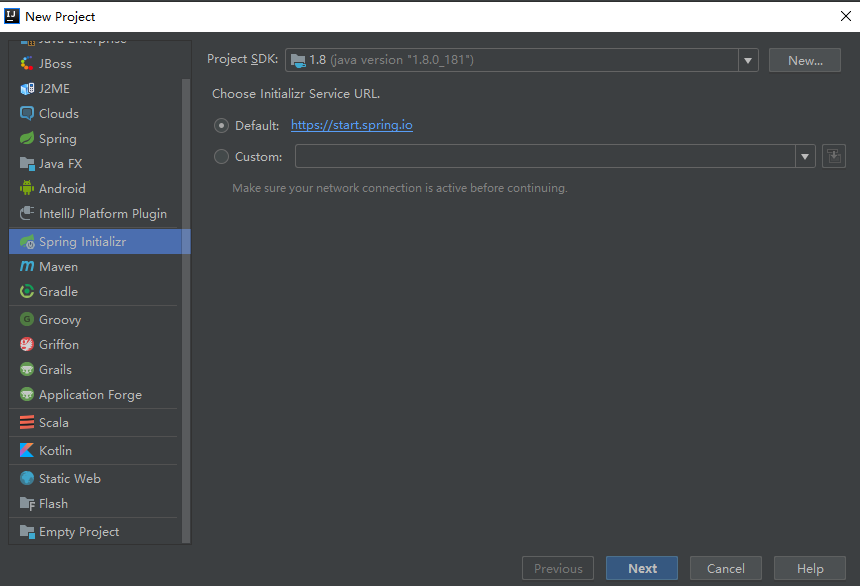Close the New Project dialog
Image resolution: width=860 pixels, height=586 pixels.
click(x=846, y=16)
